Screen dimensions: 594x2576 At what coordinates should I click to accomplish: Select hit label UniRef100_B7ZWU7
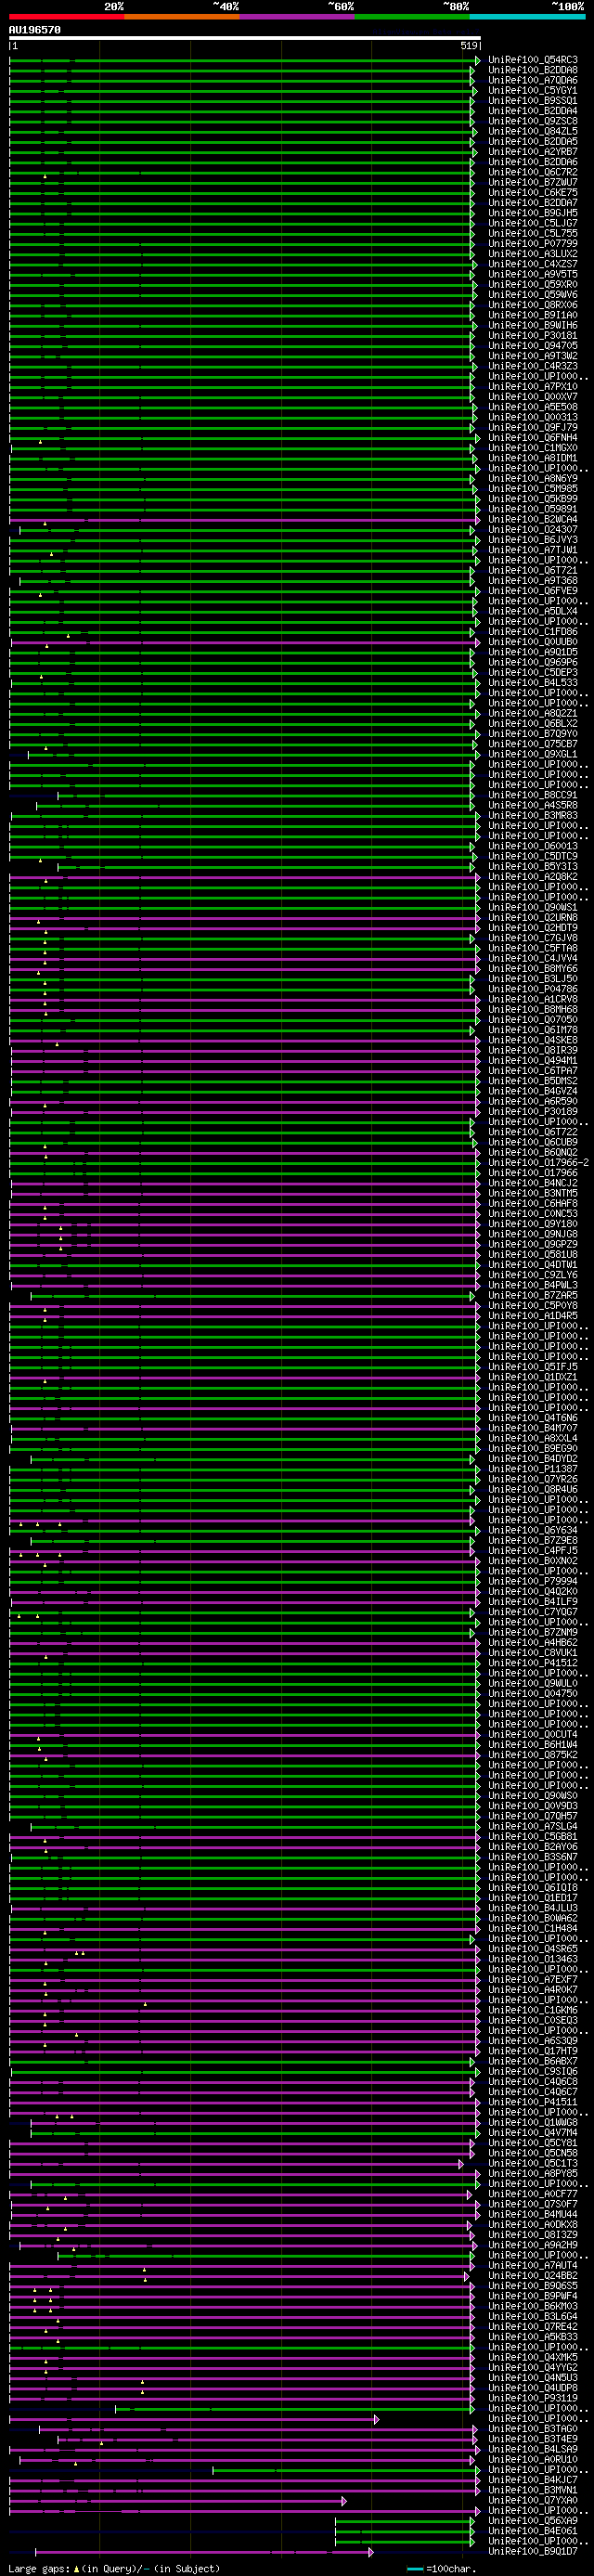[x=532, y=182]
